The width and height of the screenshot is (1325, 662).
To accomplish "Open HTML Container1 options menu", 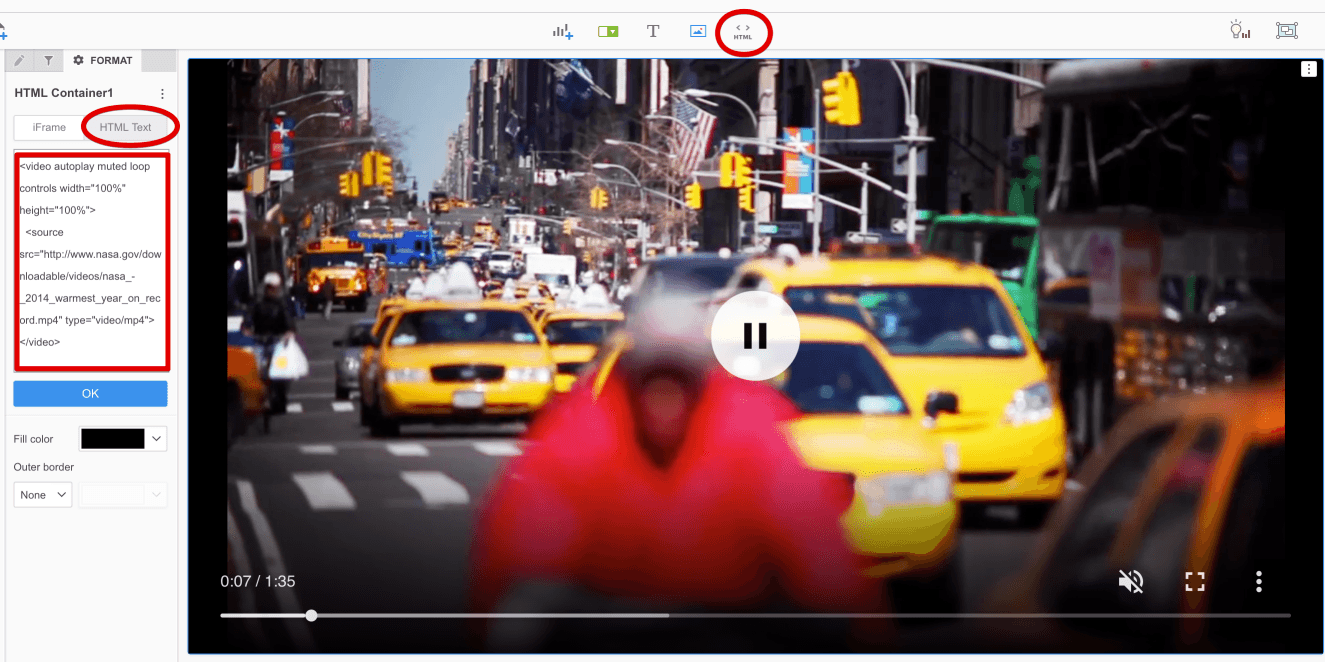I will pos(162,94).
